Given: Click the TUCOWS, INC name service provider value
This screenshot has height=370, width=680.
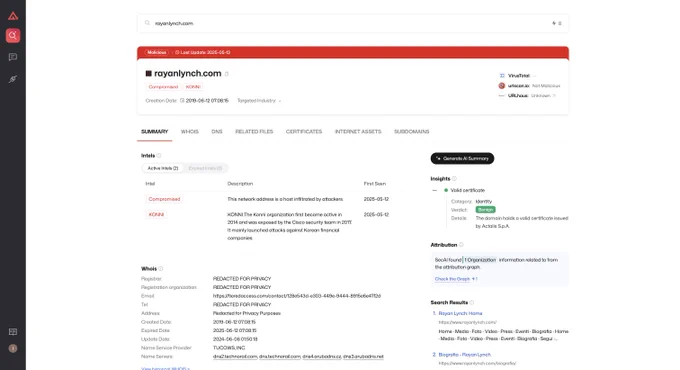Looking at the screenshot, I should click(229, 348).
